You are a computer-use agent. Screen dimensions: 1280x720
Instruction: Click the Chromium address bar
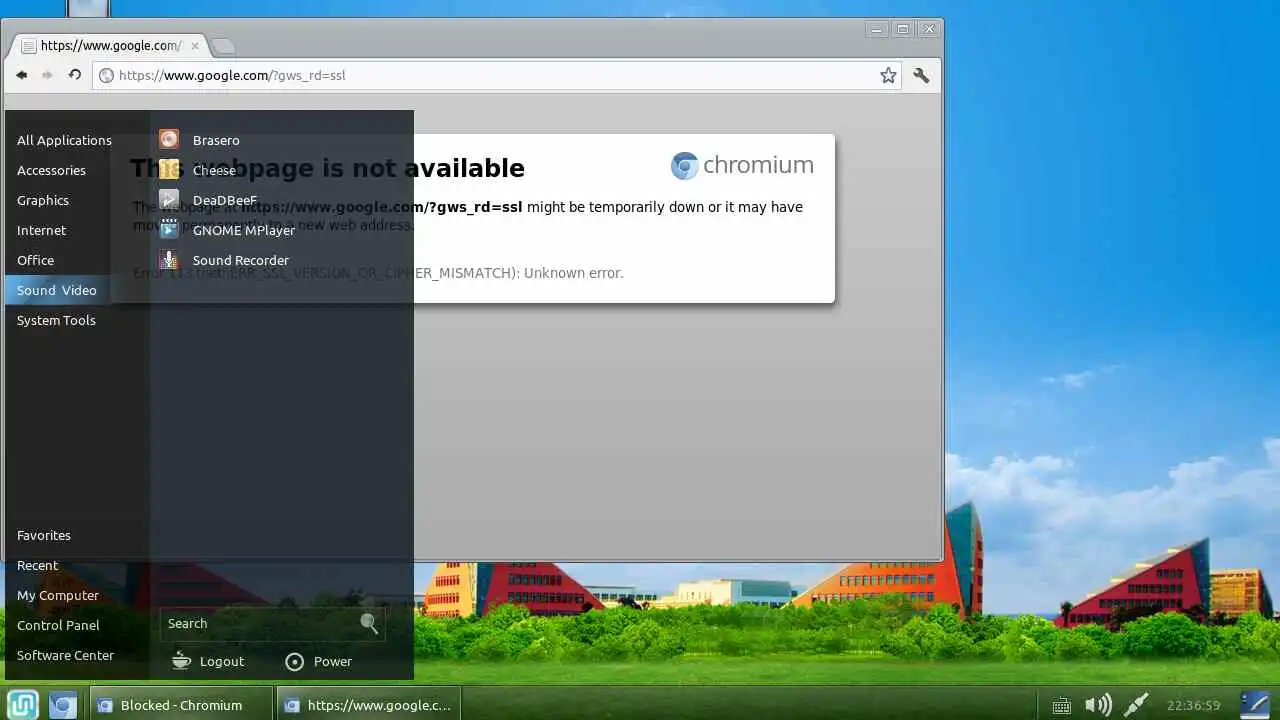coord(495,75)
